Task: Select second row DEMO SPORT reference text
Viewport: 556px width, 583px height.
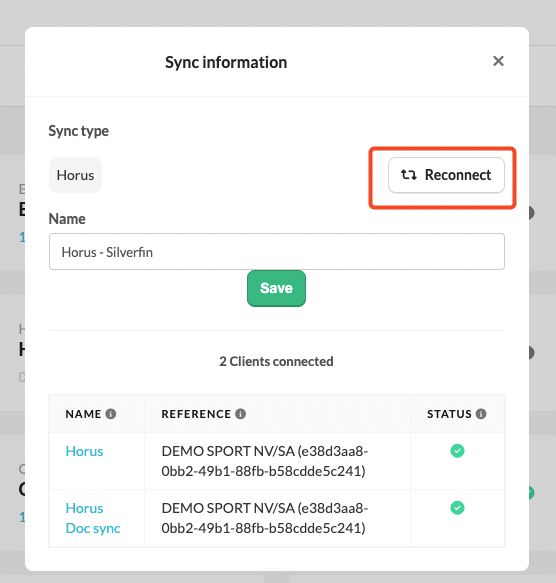Action: 265,518
